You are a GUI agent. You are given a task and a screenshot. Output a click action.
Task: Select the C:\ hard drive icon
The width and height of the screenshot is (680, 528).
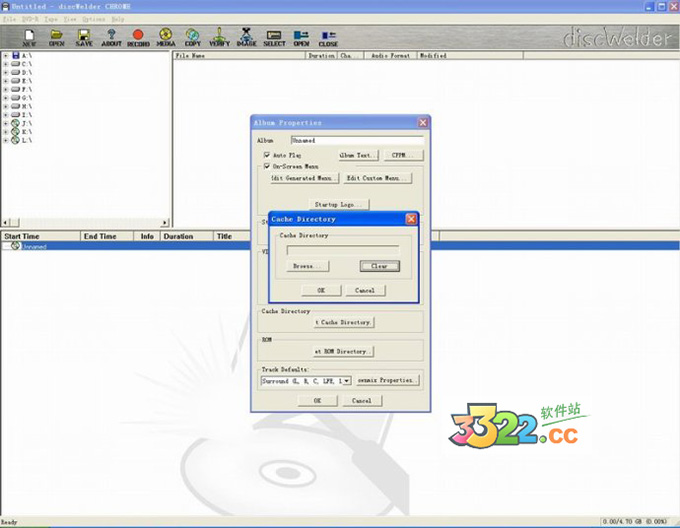tap(16, 64)
